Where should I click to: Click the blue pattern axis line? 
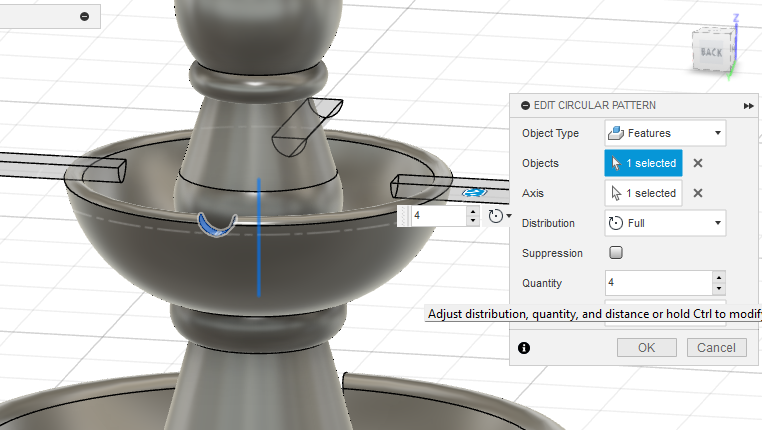(259, 237)
